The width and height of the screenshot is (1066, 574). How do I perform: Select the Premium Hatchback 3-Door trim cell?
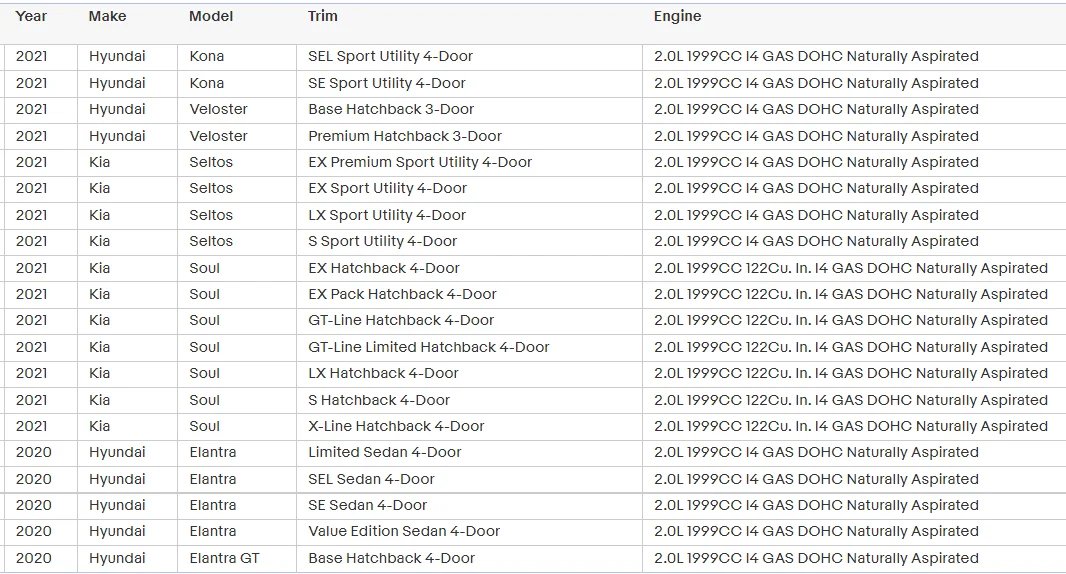(405, 136)
